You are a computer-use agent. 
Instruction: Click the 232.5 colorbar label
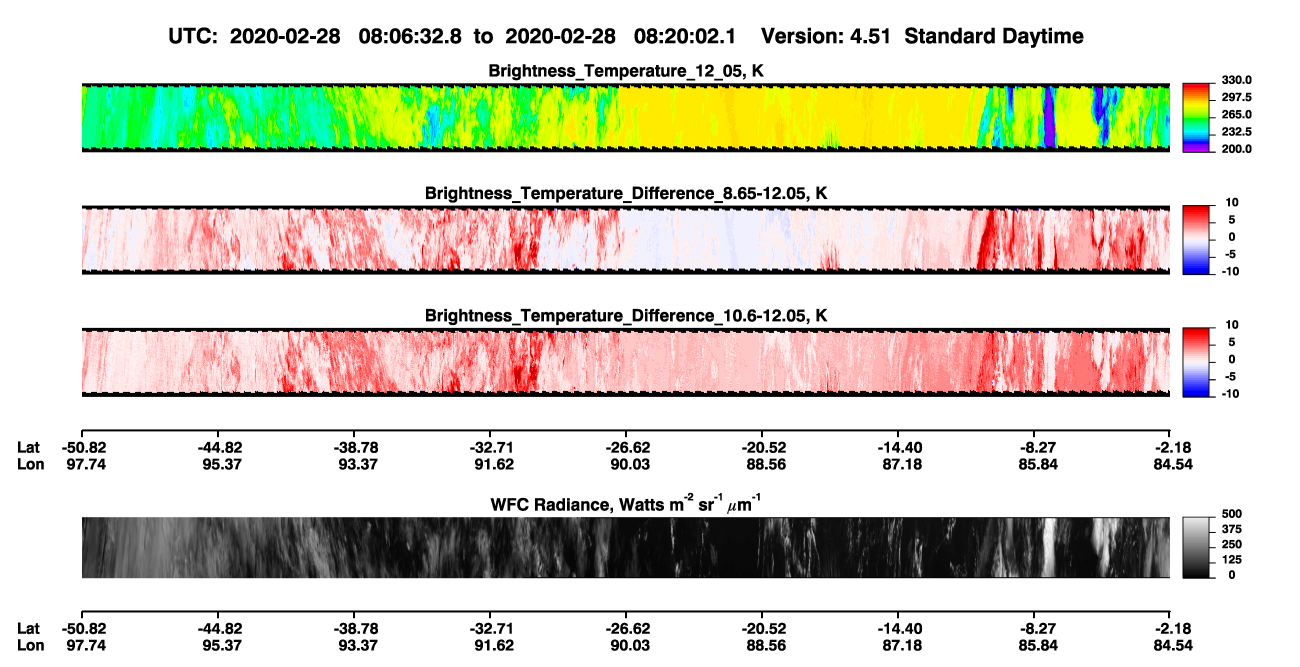(1236, 132)
